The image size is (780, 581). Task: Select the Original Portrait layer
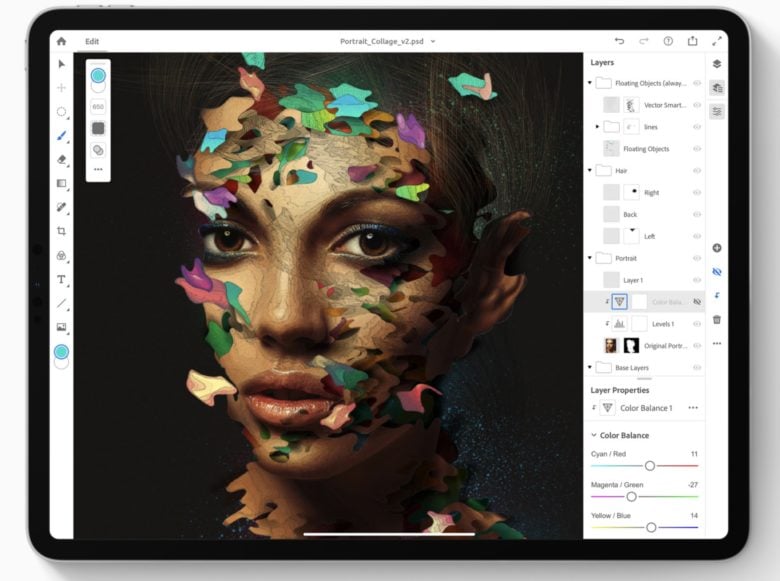(644, 346)
